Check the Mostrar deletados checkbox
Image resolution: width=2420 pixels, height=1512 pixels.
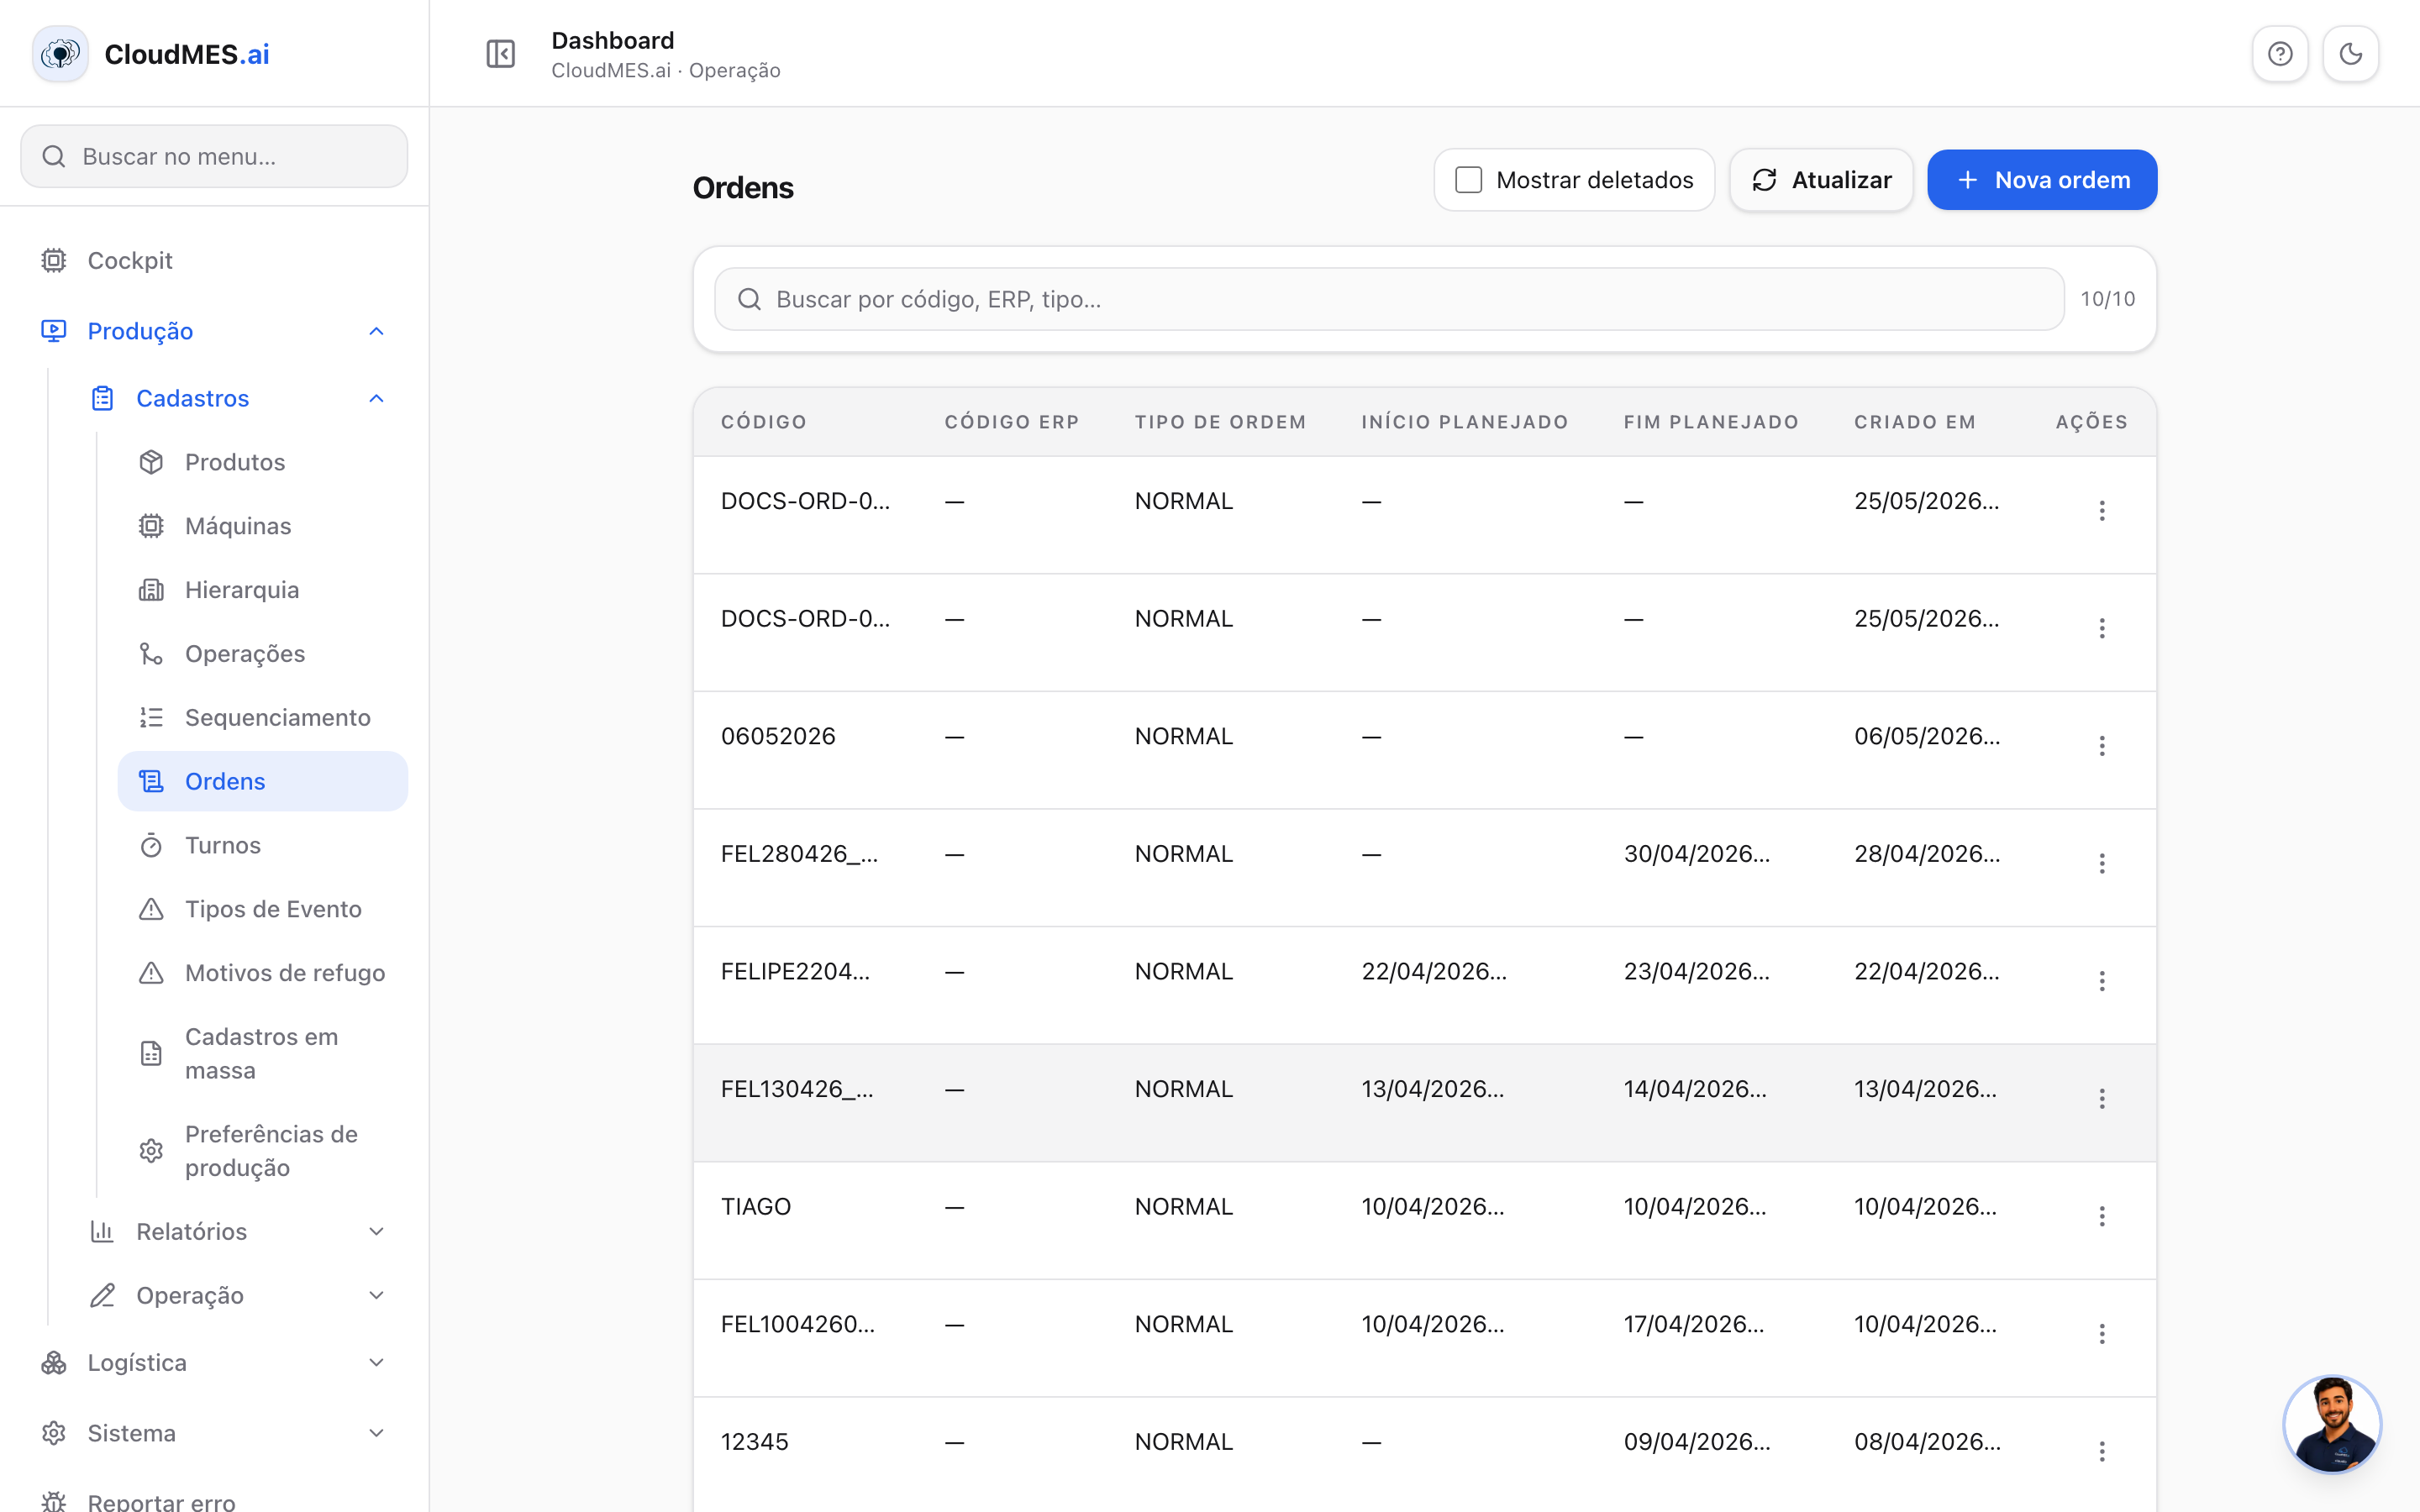(x=1468, y=180)
